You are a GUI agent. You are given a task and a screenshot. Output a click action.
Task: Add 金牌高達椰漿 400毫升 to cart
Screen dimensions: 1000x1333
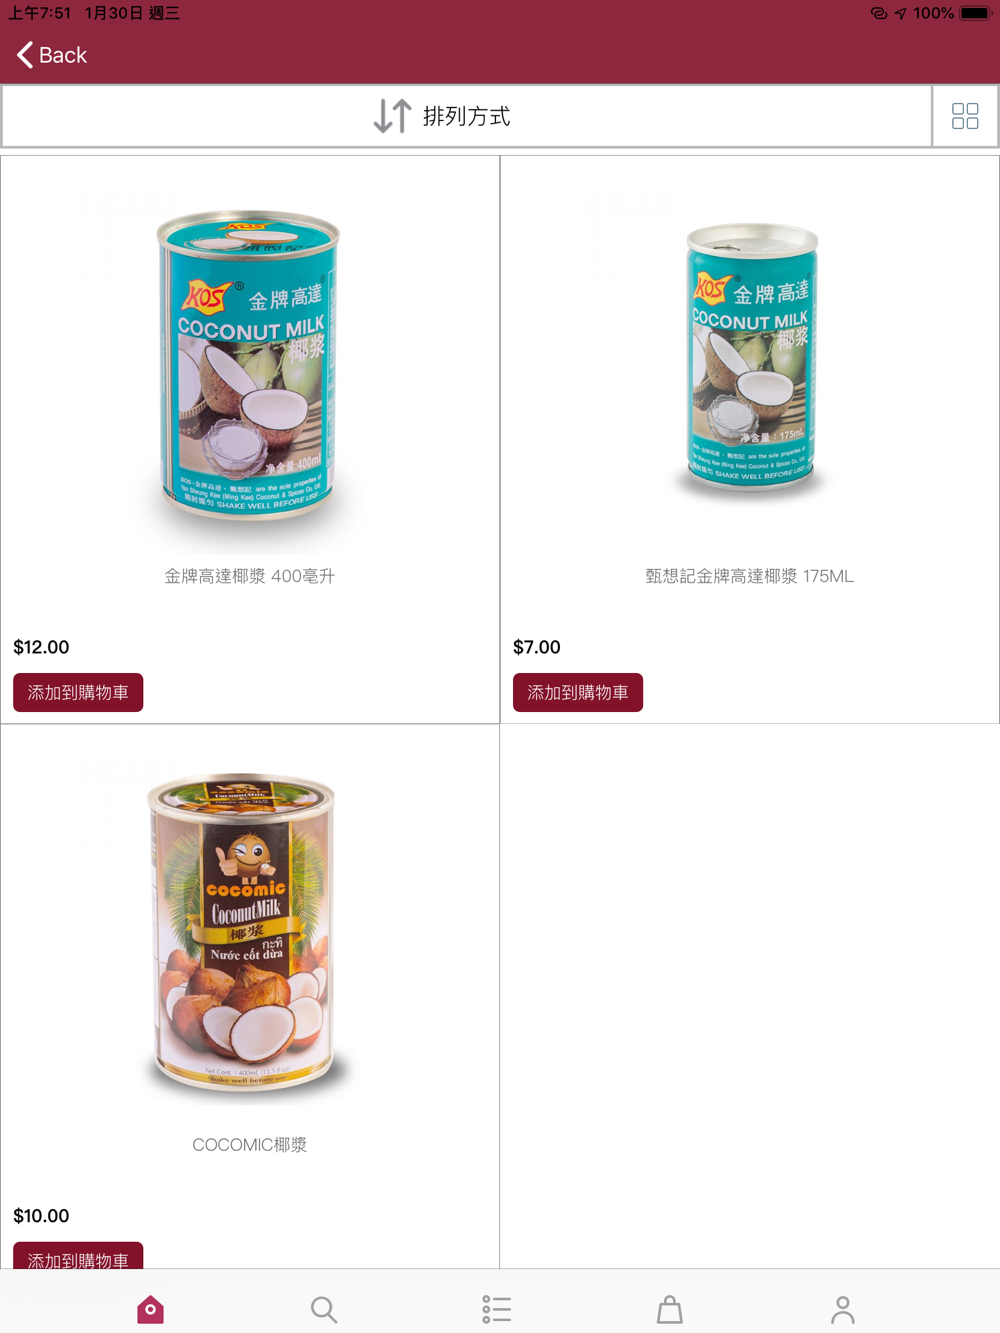[x=78, y=692]
